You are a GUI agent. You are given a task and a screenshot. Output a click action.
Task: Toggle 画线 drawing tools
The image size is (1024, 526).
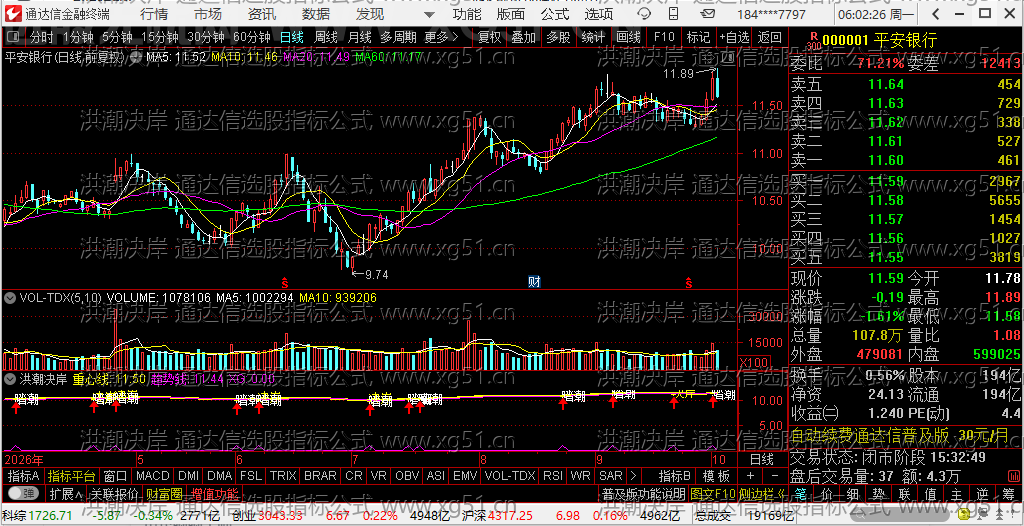tap(628, 37)
